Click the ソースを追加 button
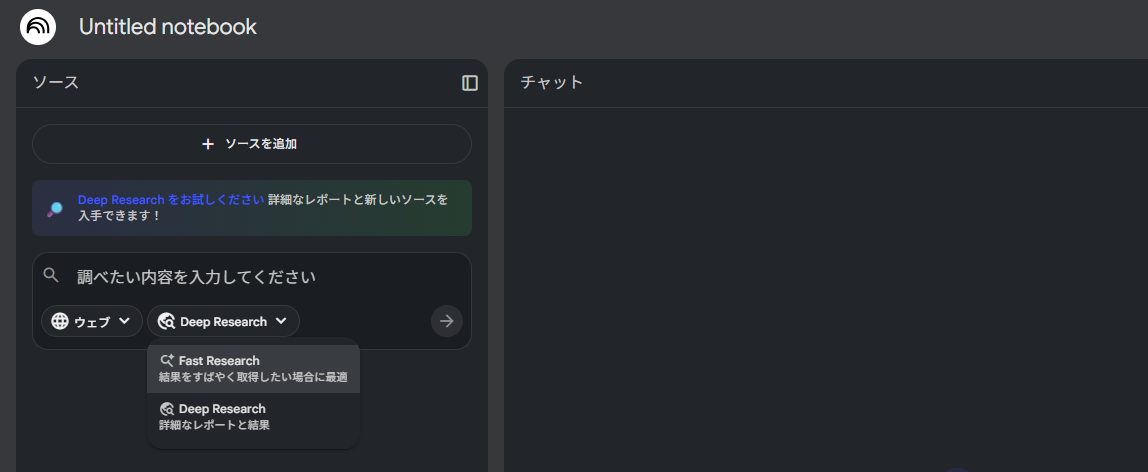 click(x=252, y=144)
